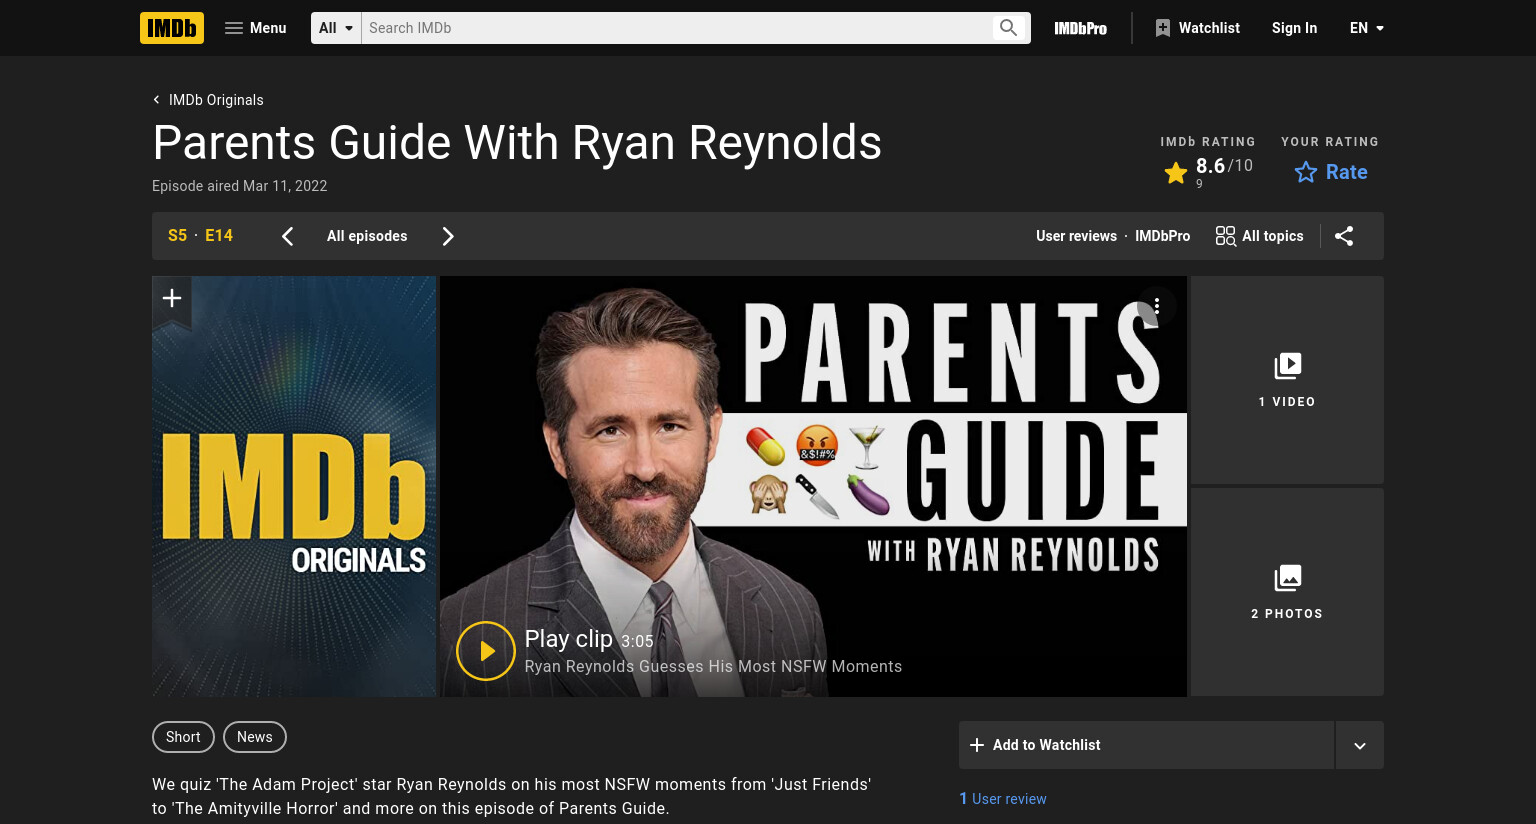Rate this episode with the blue star

tap(1331, 172)
